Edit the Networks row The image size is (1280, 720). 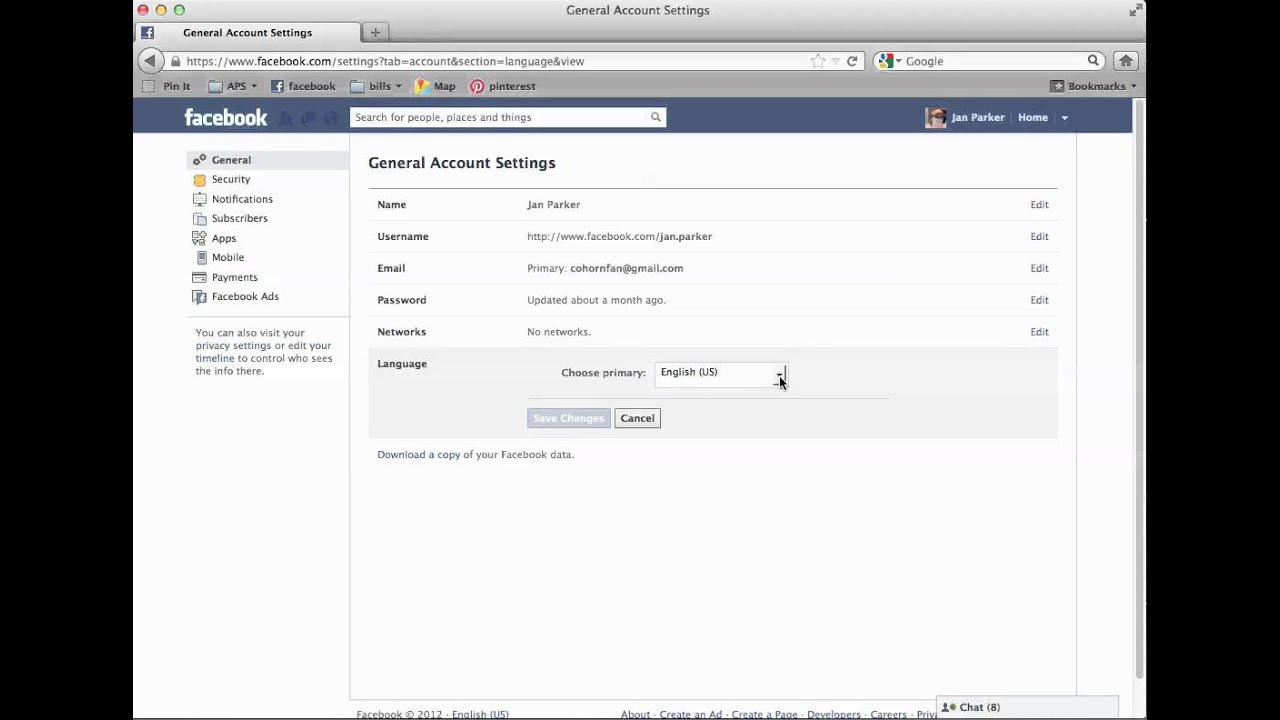pos(1039,332)
